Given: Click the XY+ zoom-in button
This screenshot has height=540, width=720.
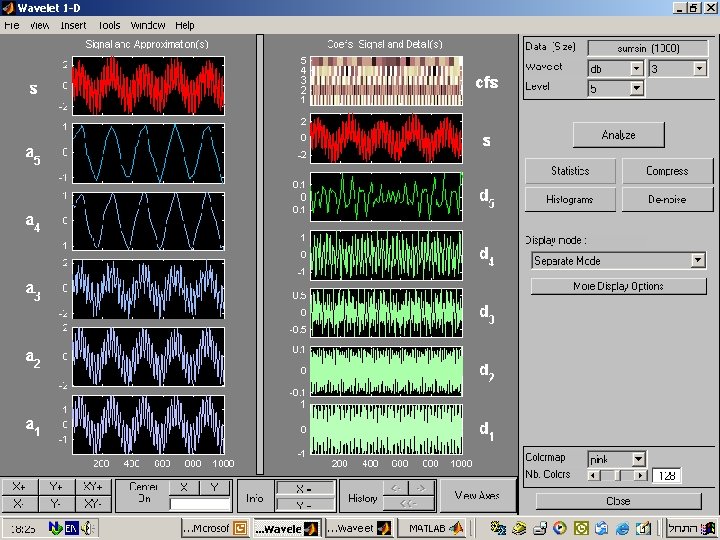Looking at the screenshot, I should click(x=93, y=487).
